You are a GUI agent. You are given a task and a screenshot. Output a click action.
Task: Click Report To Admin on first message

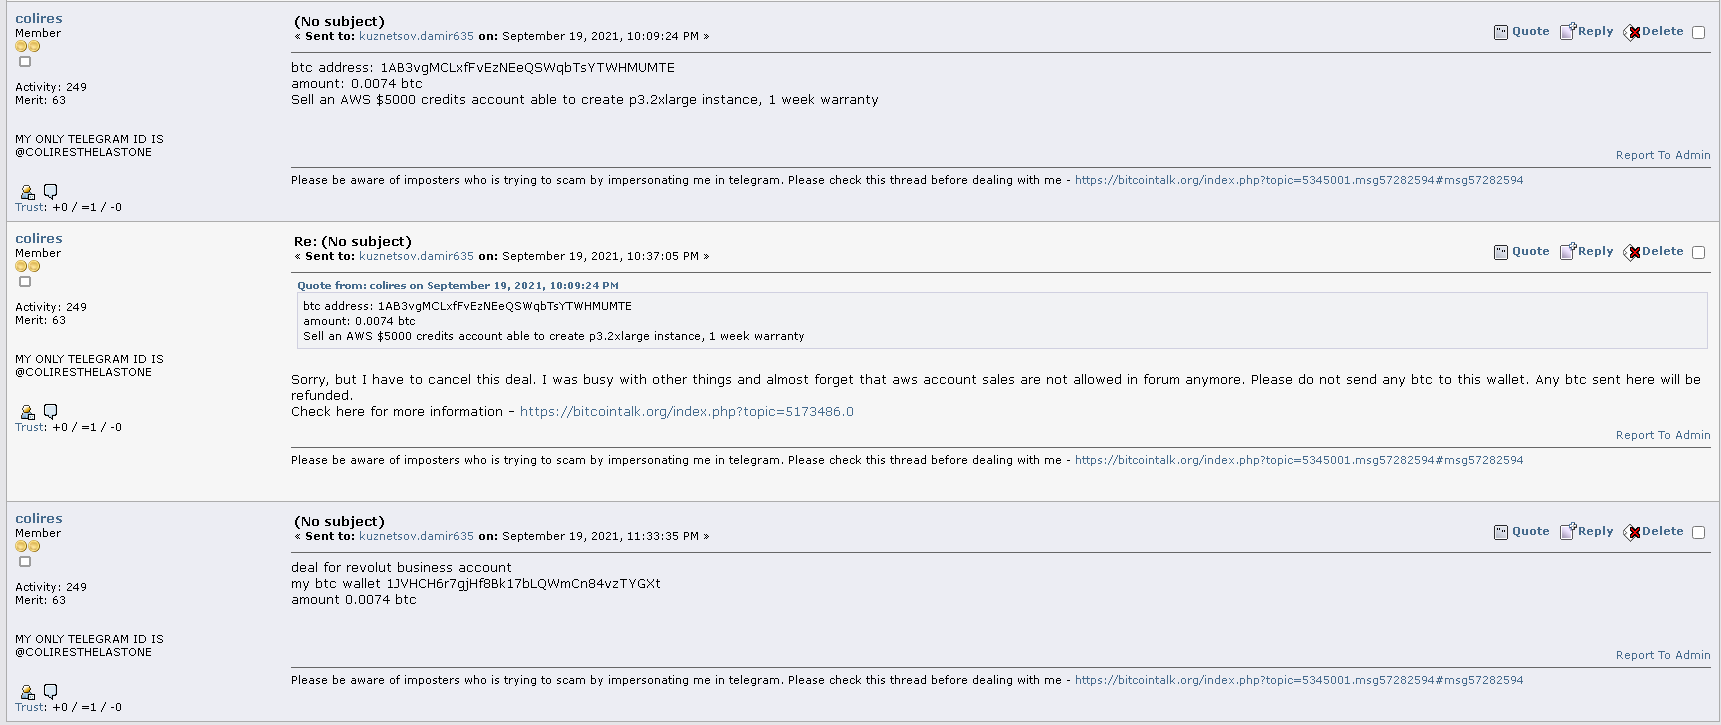pos(1663,155)
